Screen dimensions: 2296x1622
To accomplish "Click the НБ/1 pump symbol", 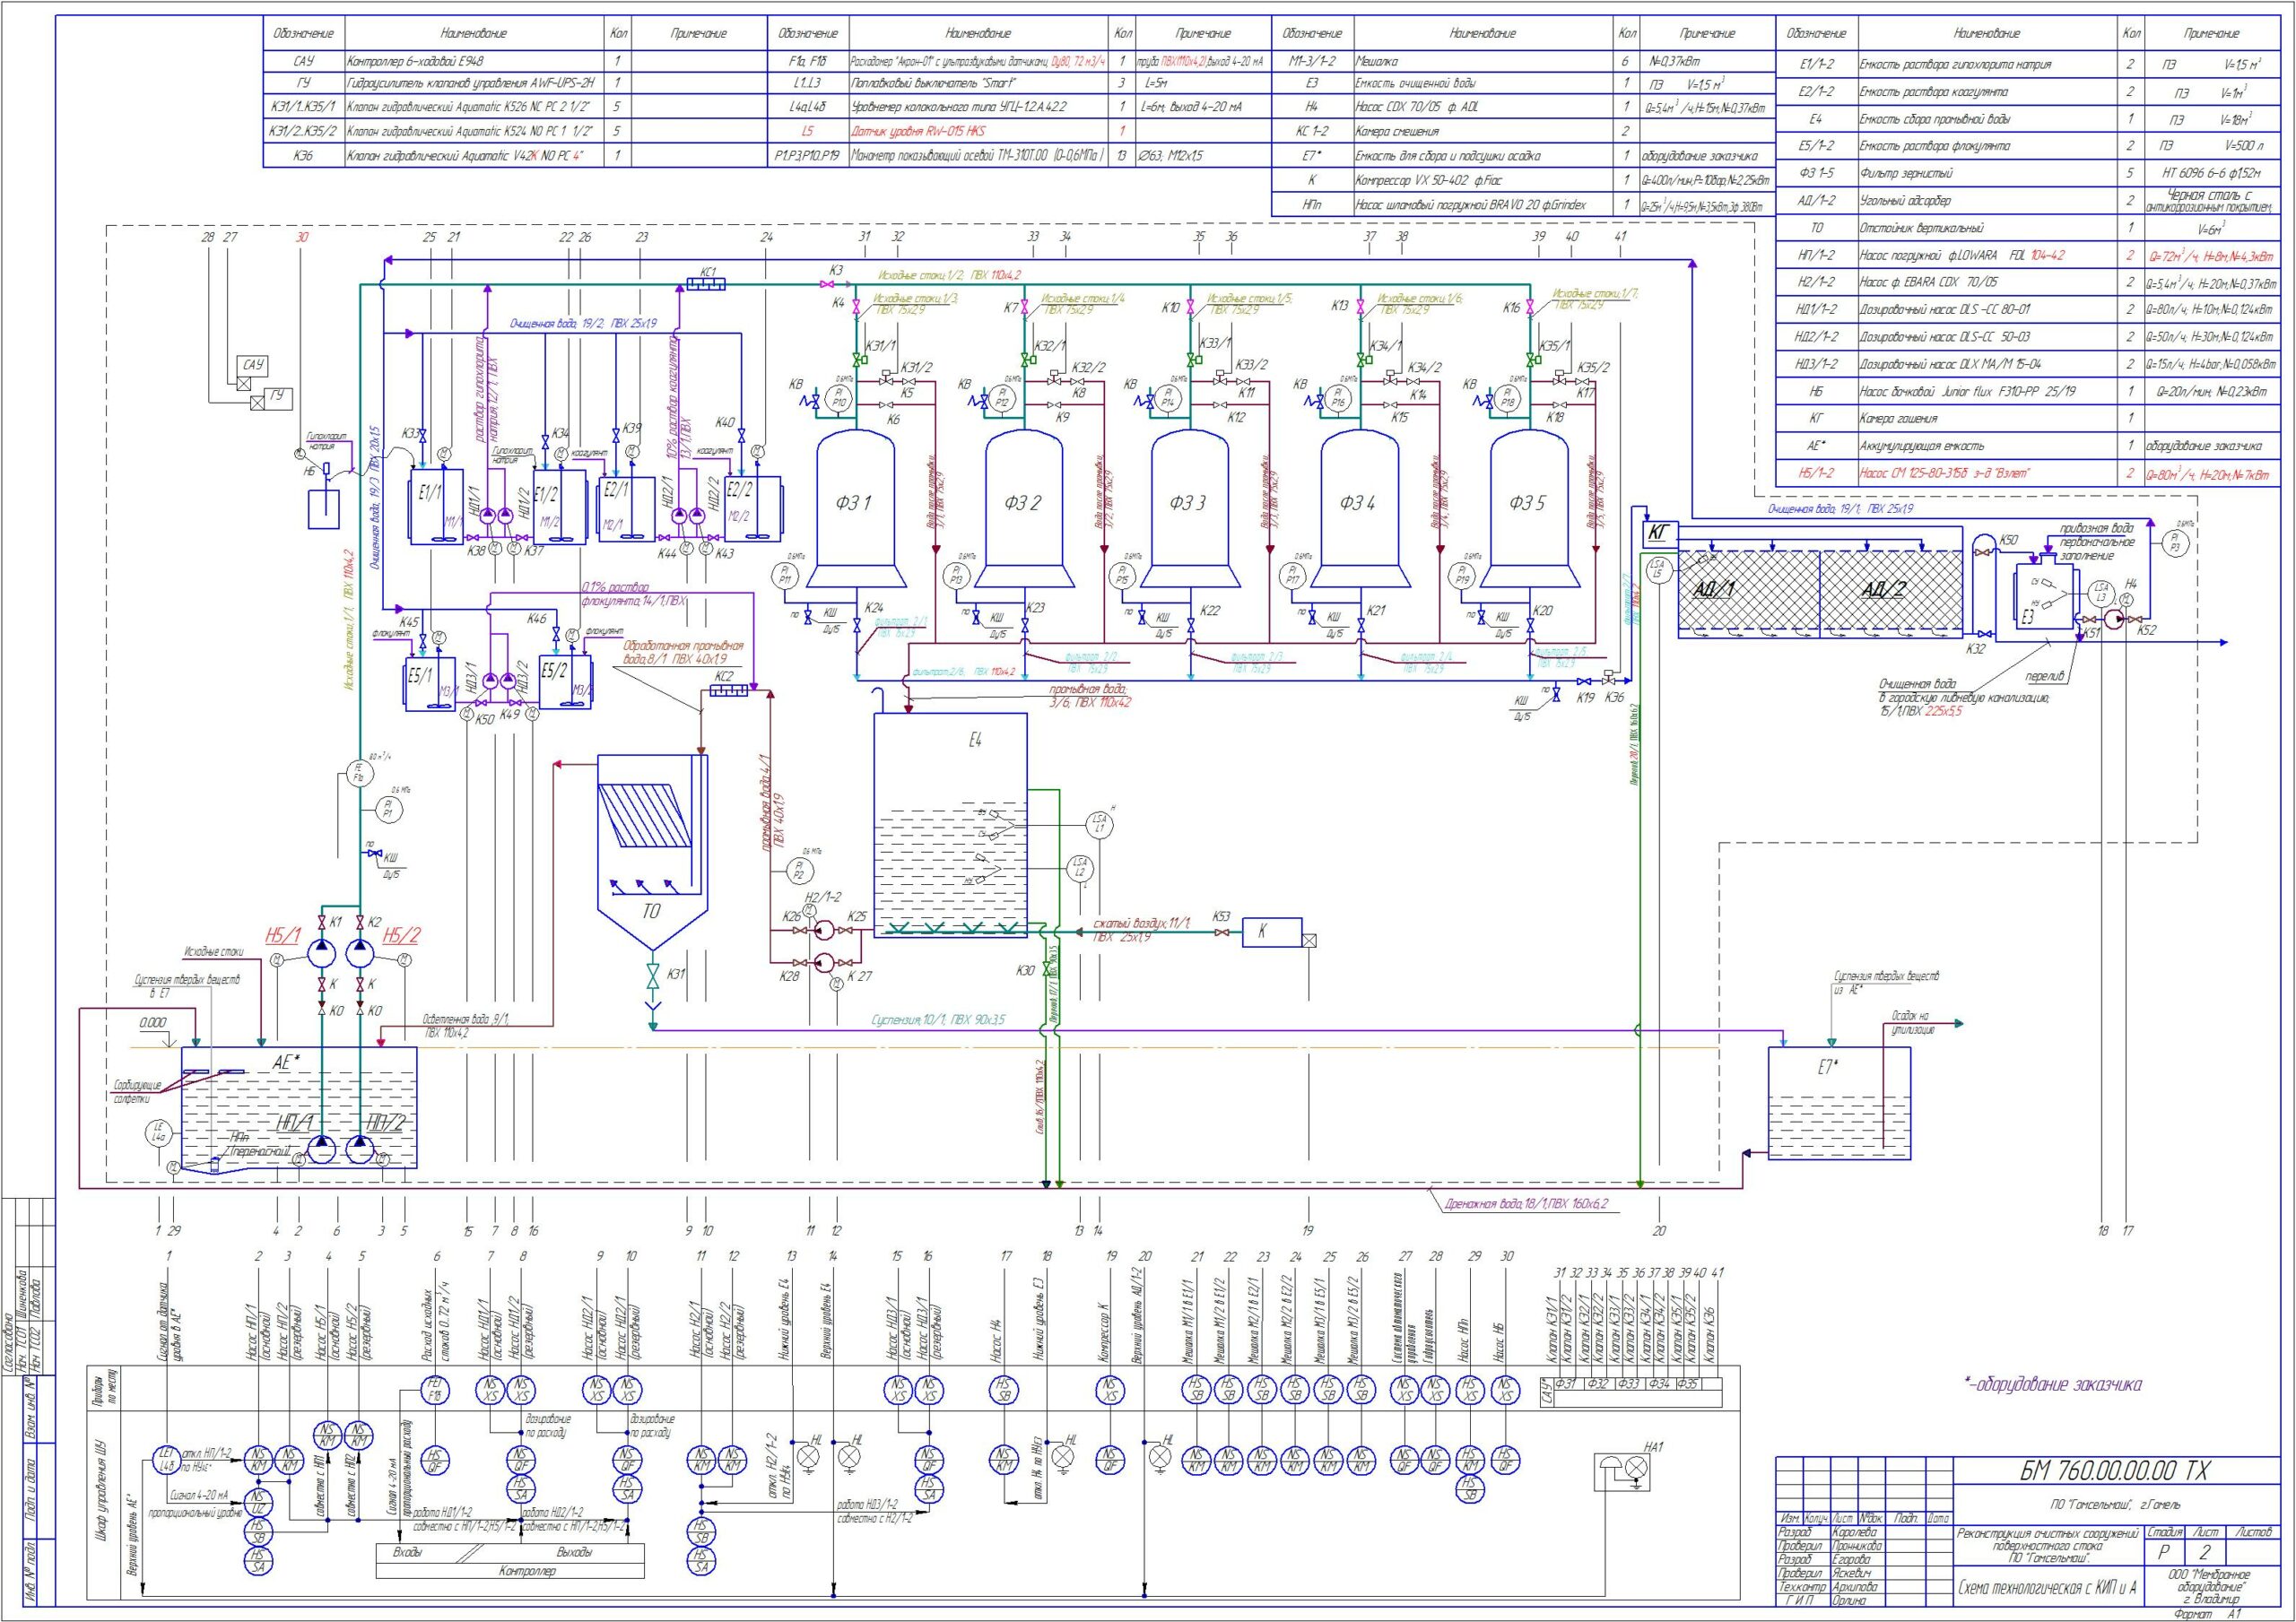I will (321, 952).
